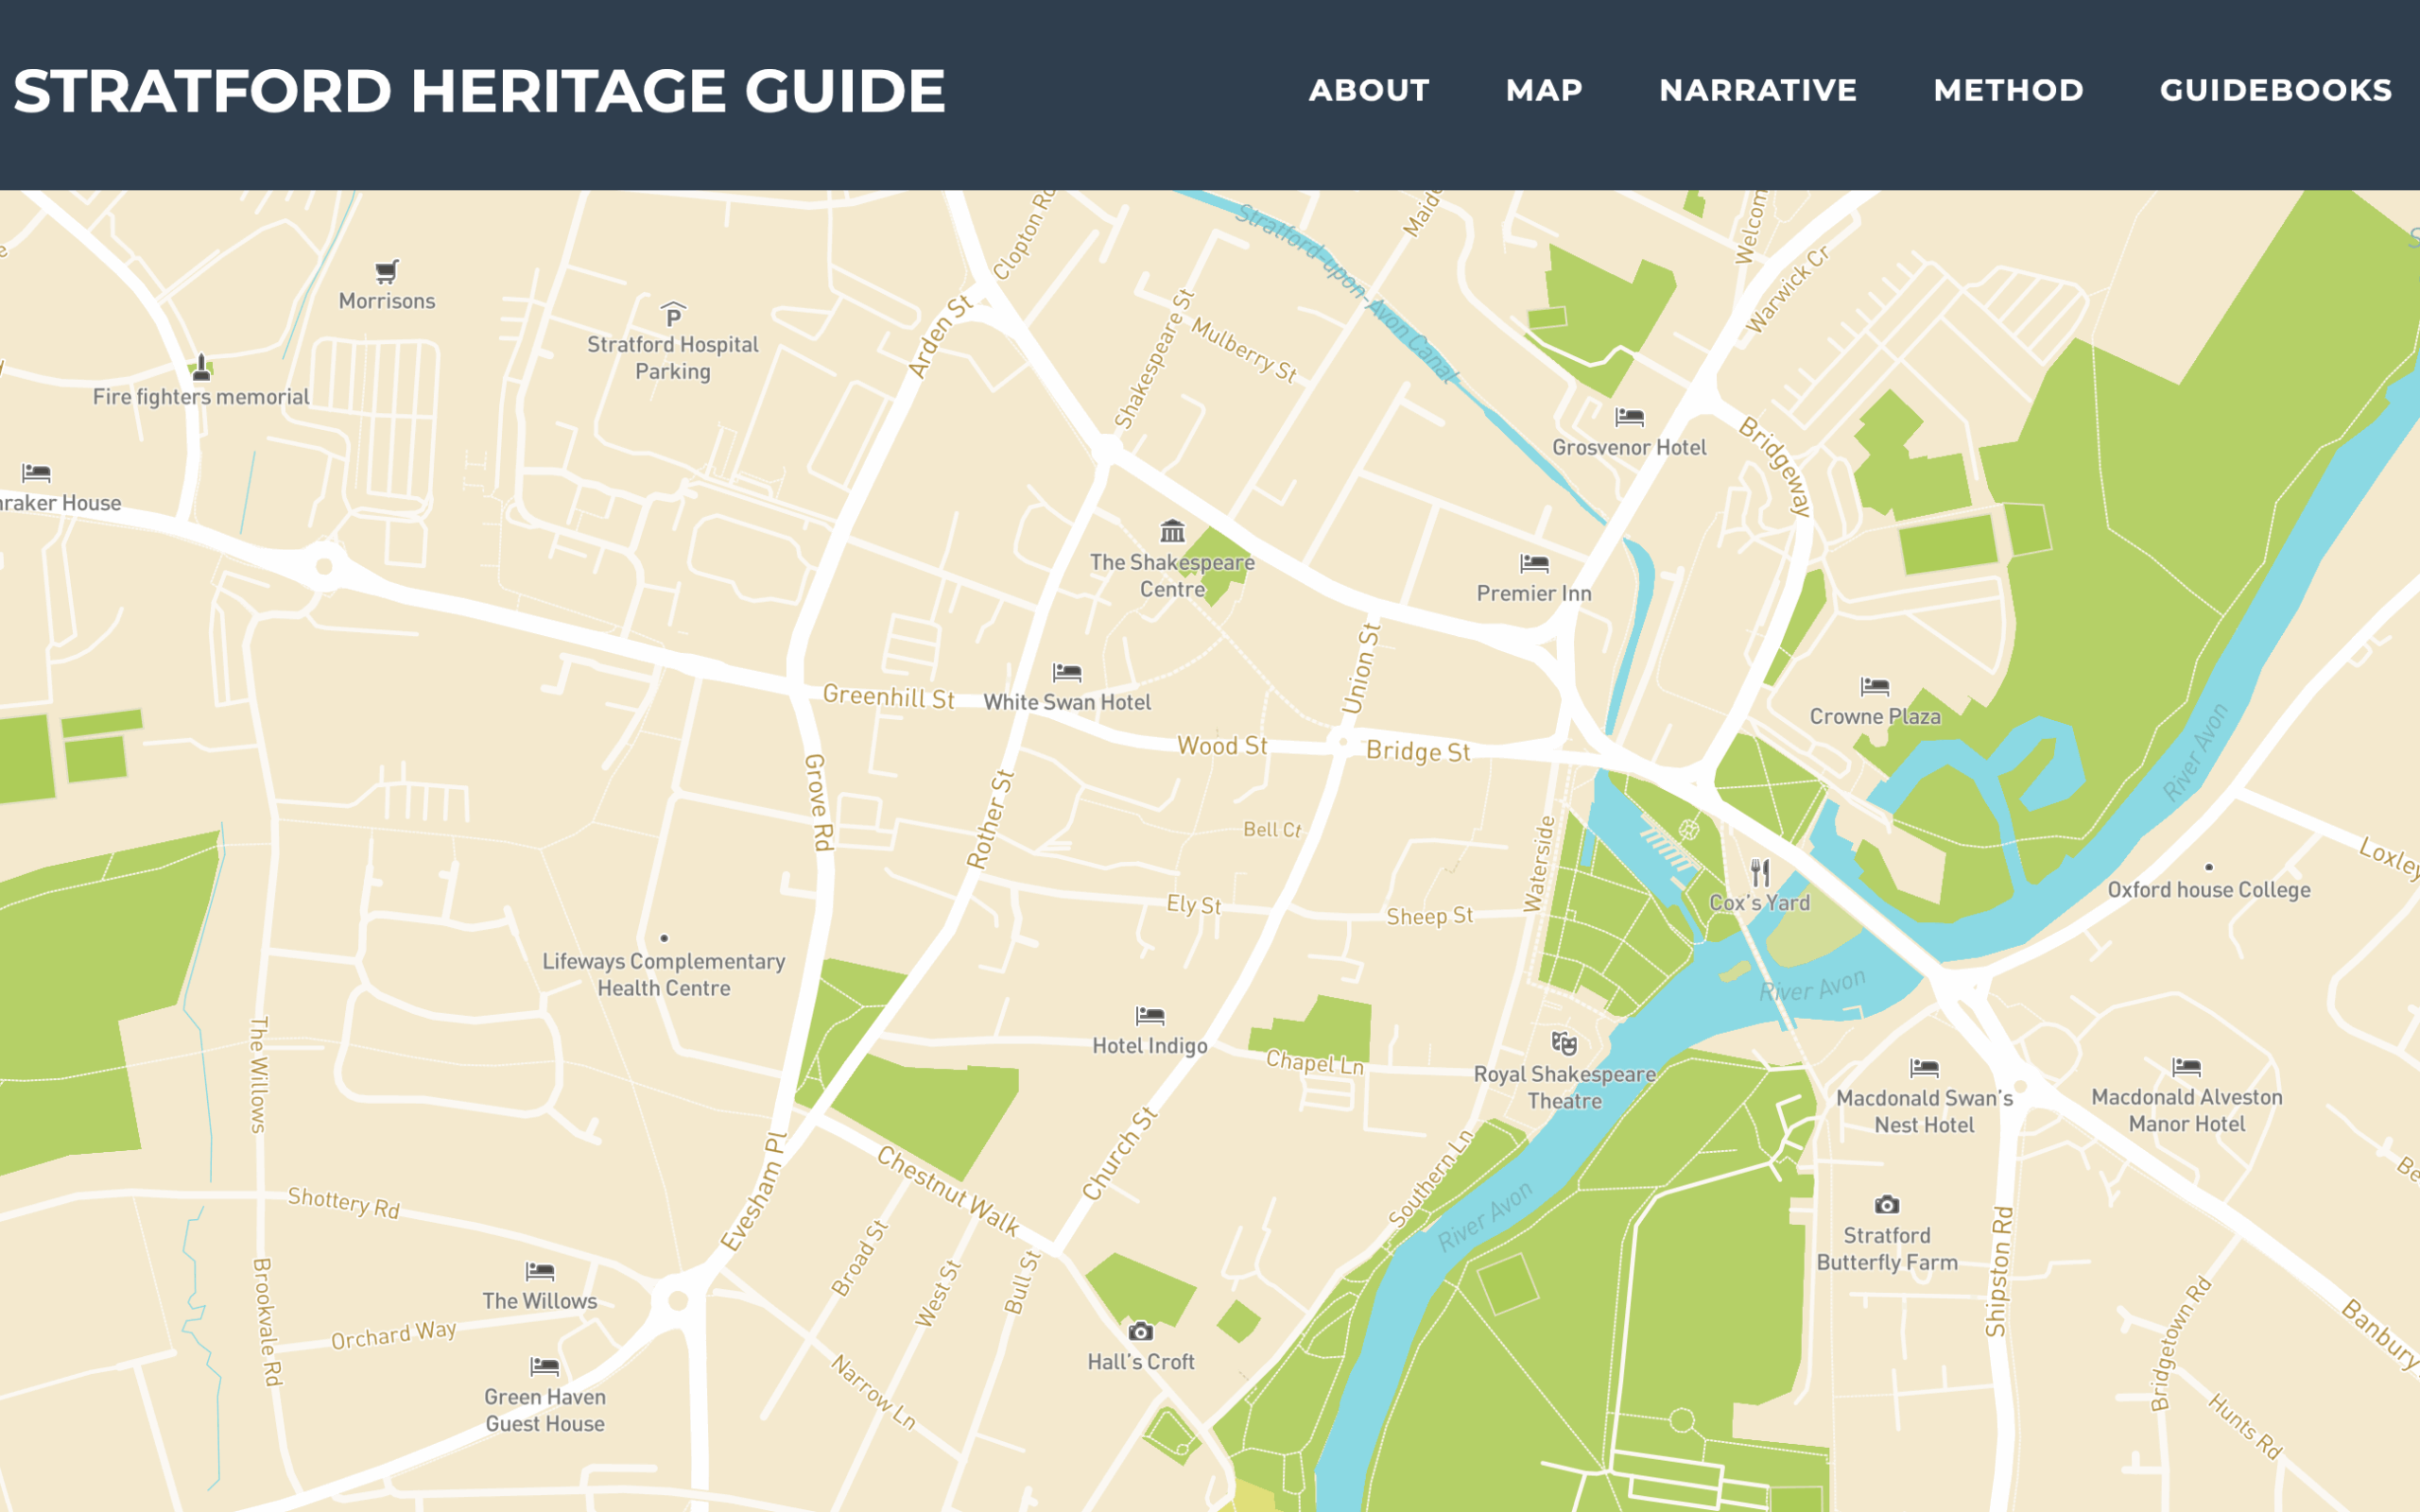Click the Cox's Yard restaurant icon
Viewport: 2420px width, 1512px height.
[x=1760, y=872]
